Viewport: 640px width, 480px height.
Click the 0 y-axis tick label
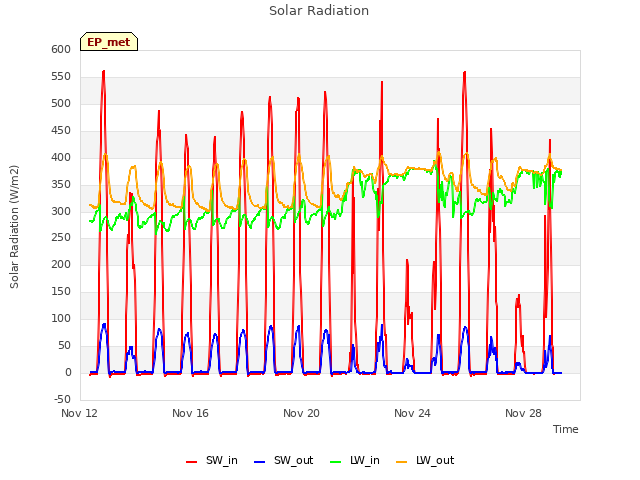pos(68,372)
